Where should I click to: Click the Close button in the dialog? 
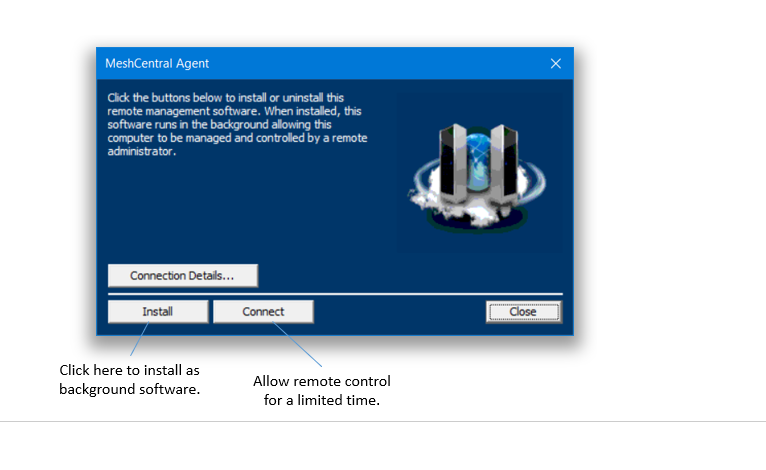click(524, 312)
